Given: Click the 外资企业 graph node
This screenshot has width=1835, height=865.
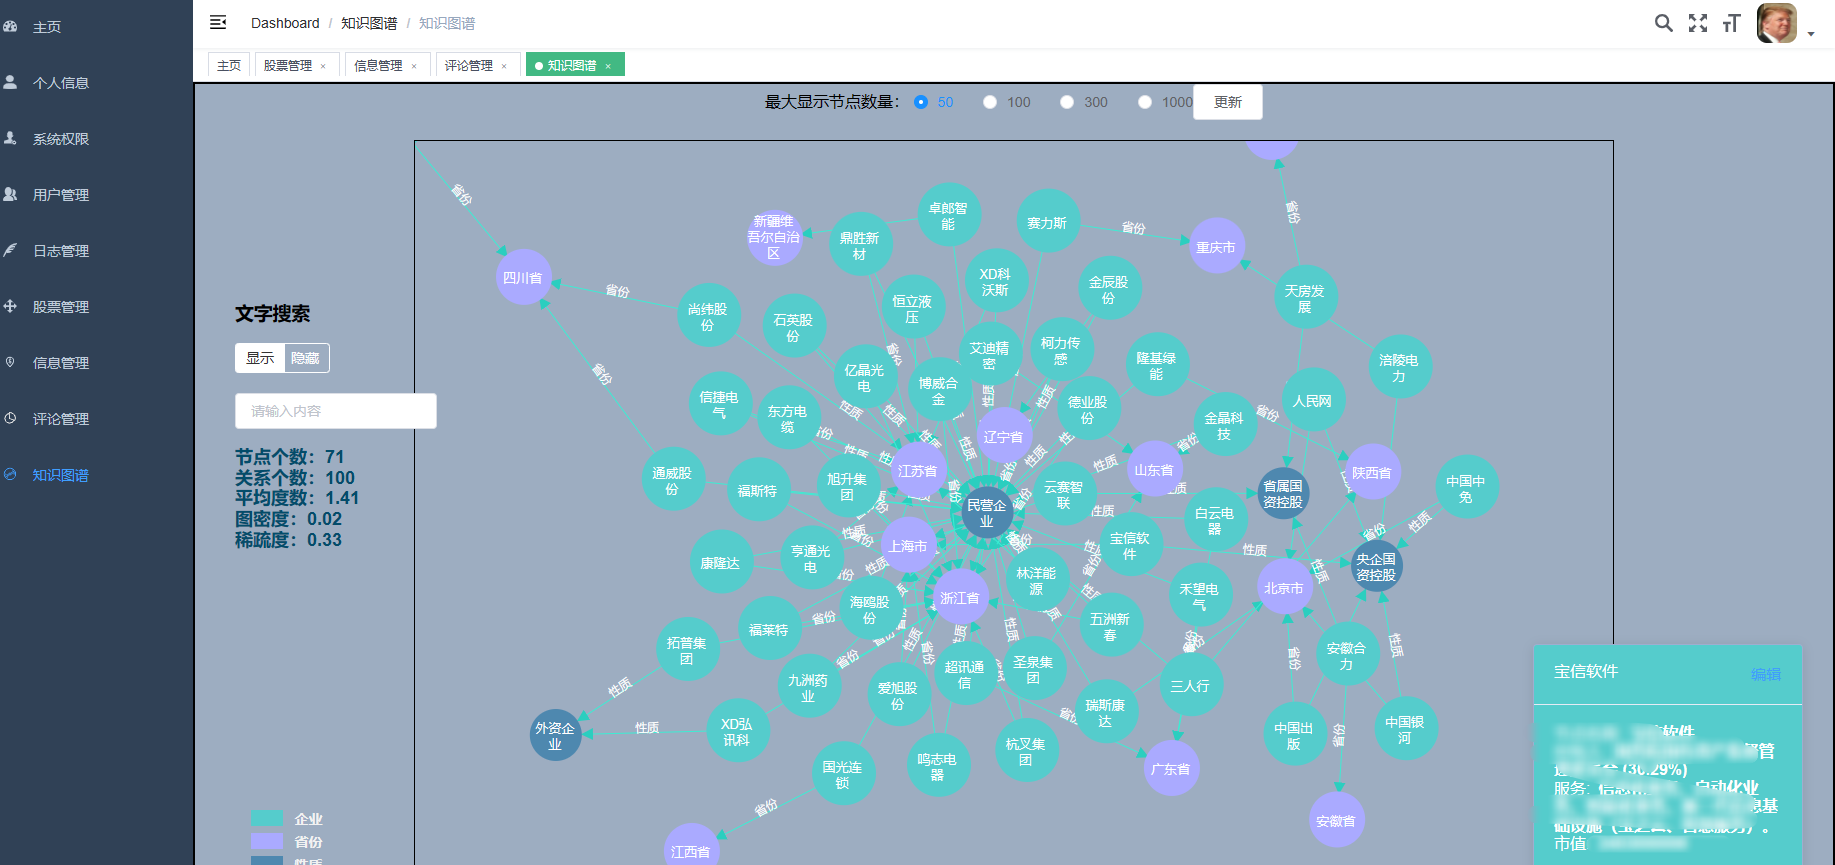Looking at the screenshot, I should tap(555, 735).
